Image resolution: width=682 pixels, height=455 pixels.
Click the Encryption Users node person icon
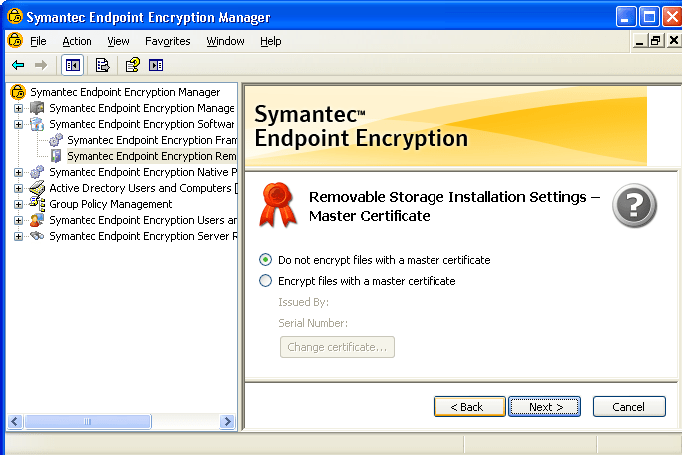coord(37,220)
